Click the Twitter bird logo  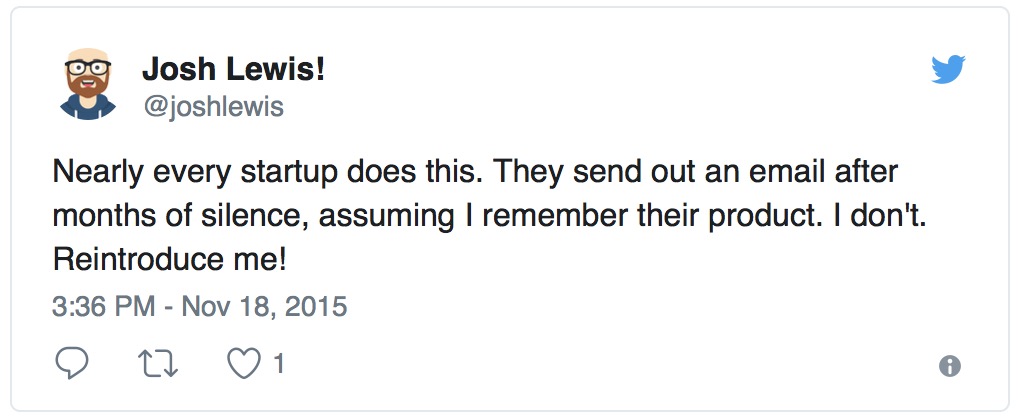(x=948, y=69)
